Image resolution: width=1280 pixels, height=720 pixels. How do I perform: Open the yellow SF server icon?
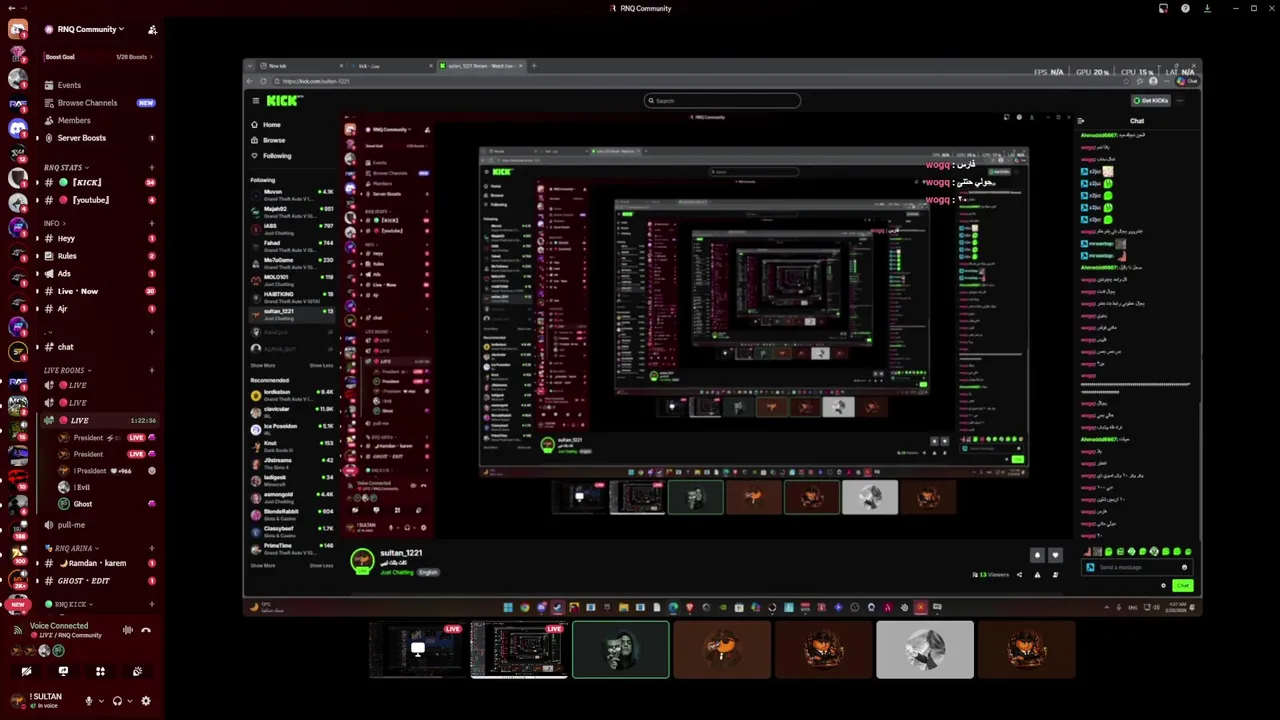18,351
